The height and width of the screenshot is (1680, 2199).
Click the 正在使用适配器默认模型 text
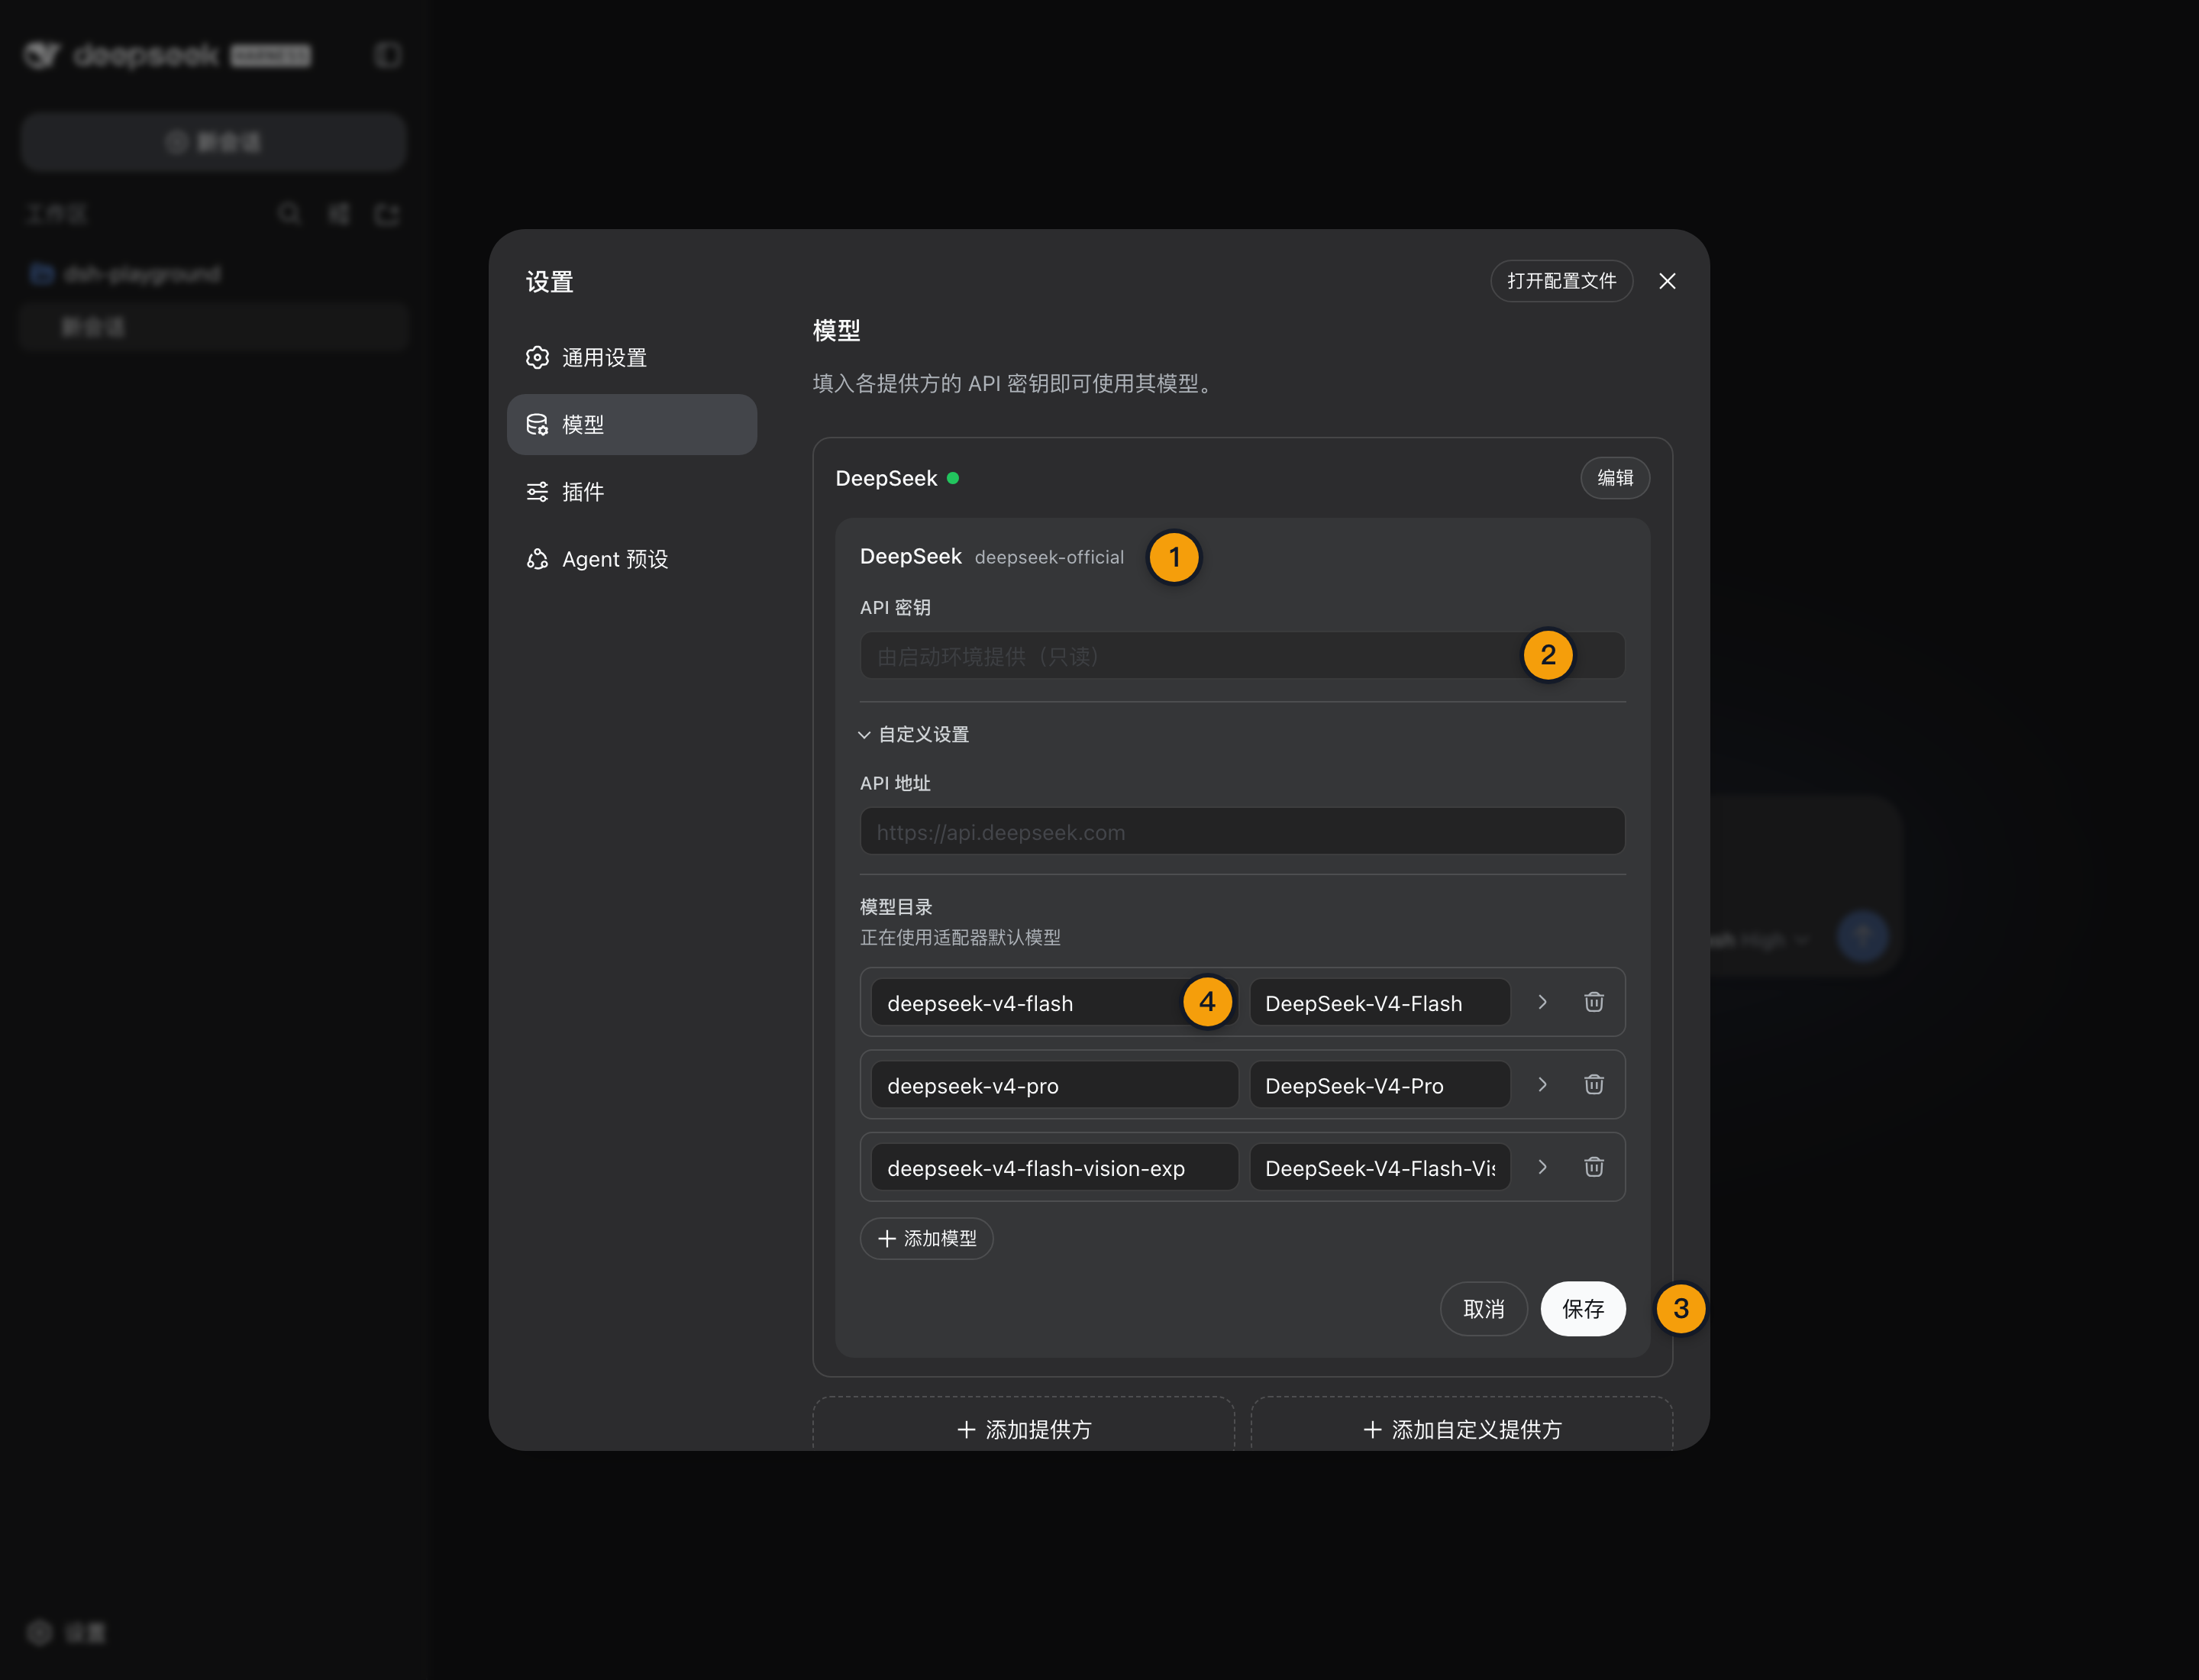[960, 937]
